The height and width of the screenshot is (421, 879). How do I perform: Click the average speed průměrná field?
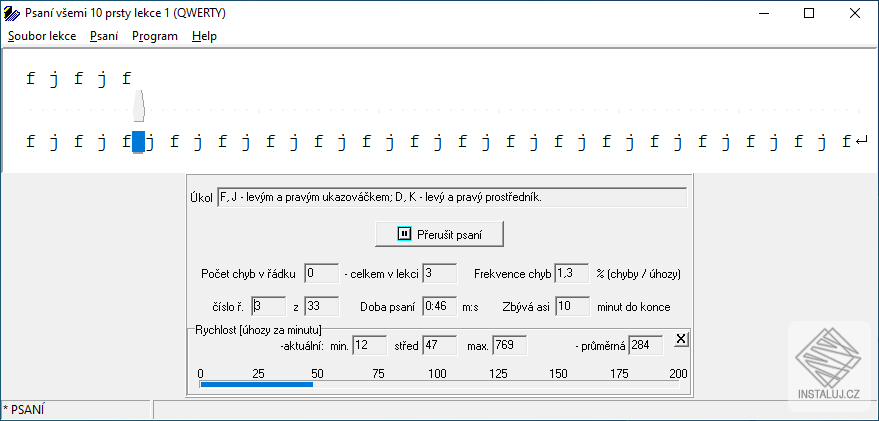point(644,345)
